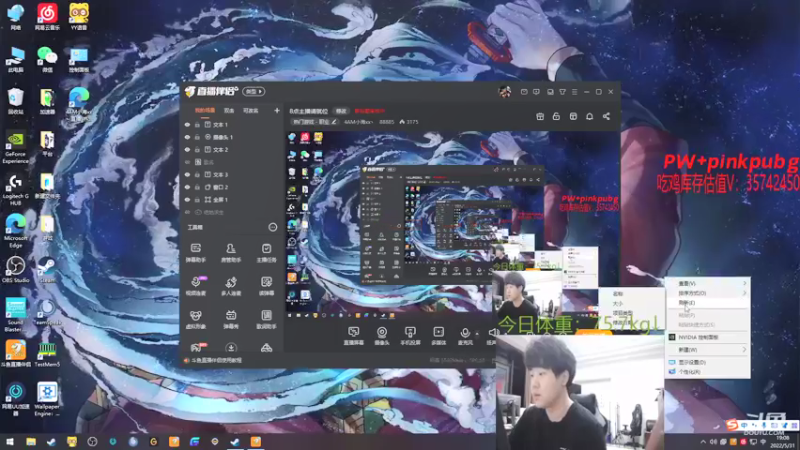This screenshot has height=450, width=800.
Task: Add a 多媒体 source from bottom bar
Action: point(438,336)
